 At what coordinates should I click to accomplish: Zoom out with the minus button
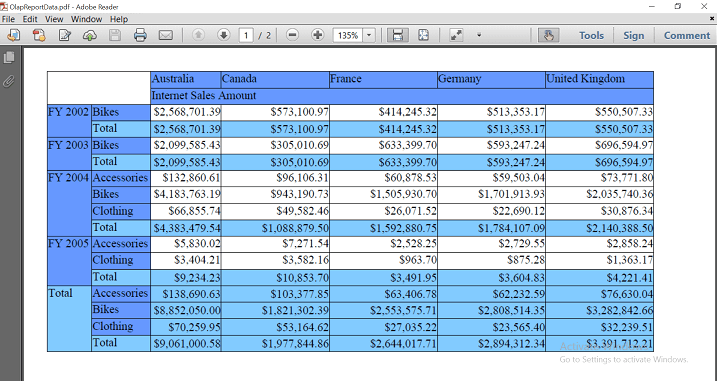pos(292,35)
